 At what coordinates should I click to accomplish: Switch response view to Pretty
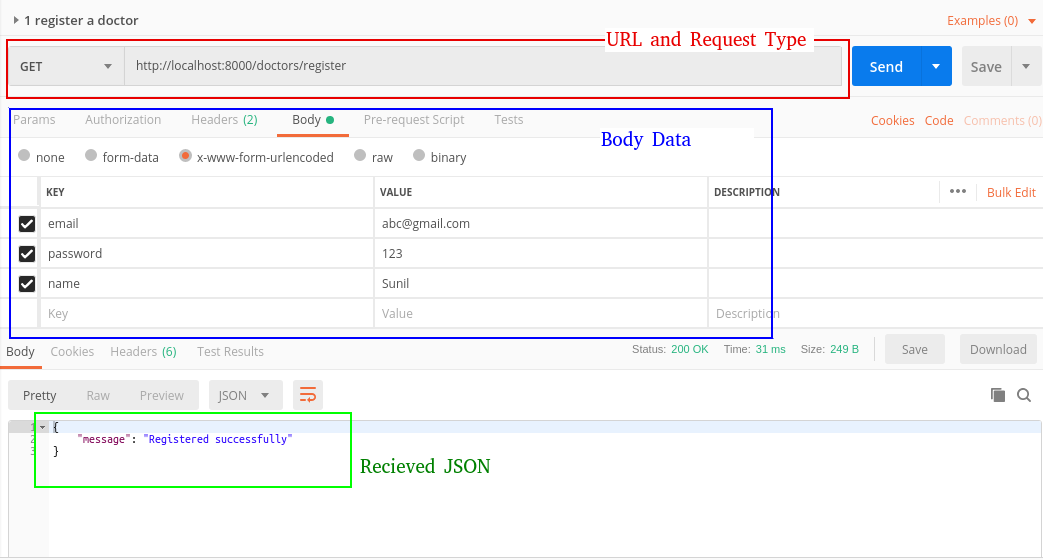coord(39,395)
